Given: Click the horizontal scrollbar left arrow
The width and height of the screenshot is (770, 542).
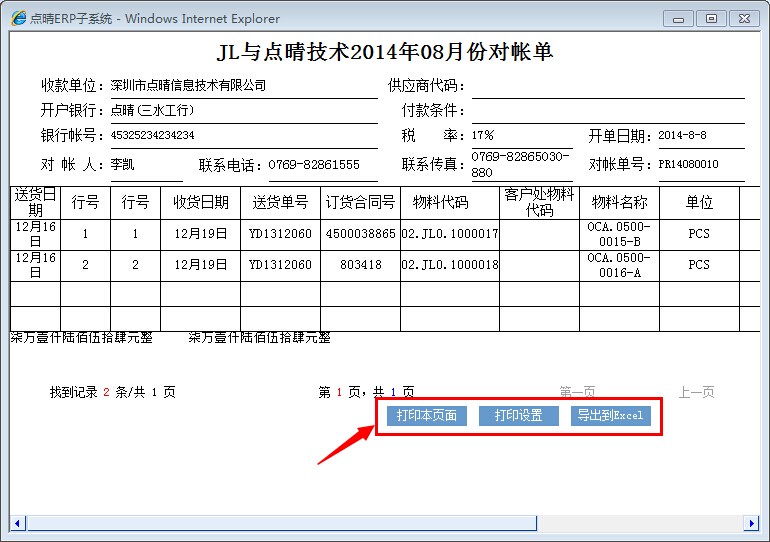Looking at the screenshot, I should (x=17, y=524).
